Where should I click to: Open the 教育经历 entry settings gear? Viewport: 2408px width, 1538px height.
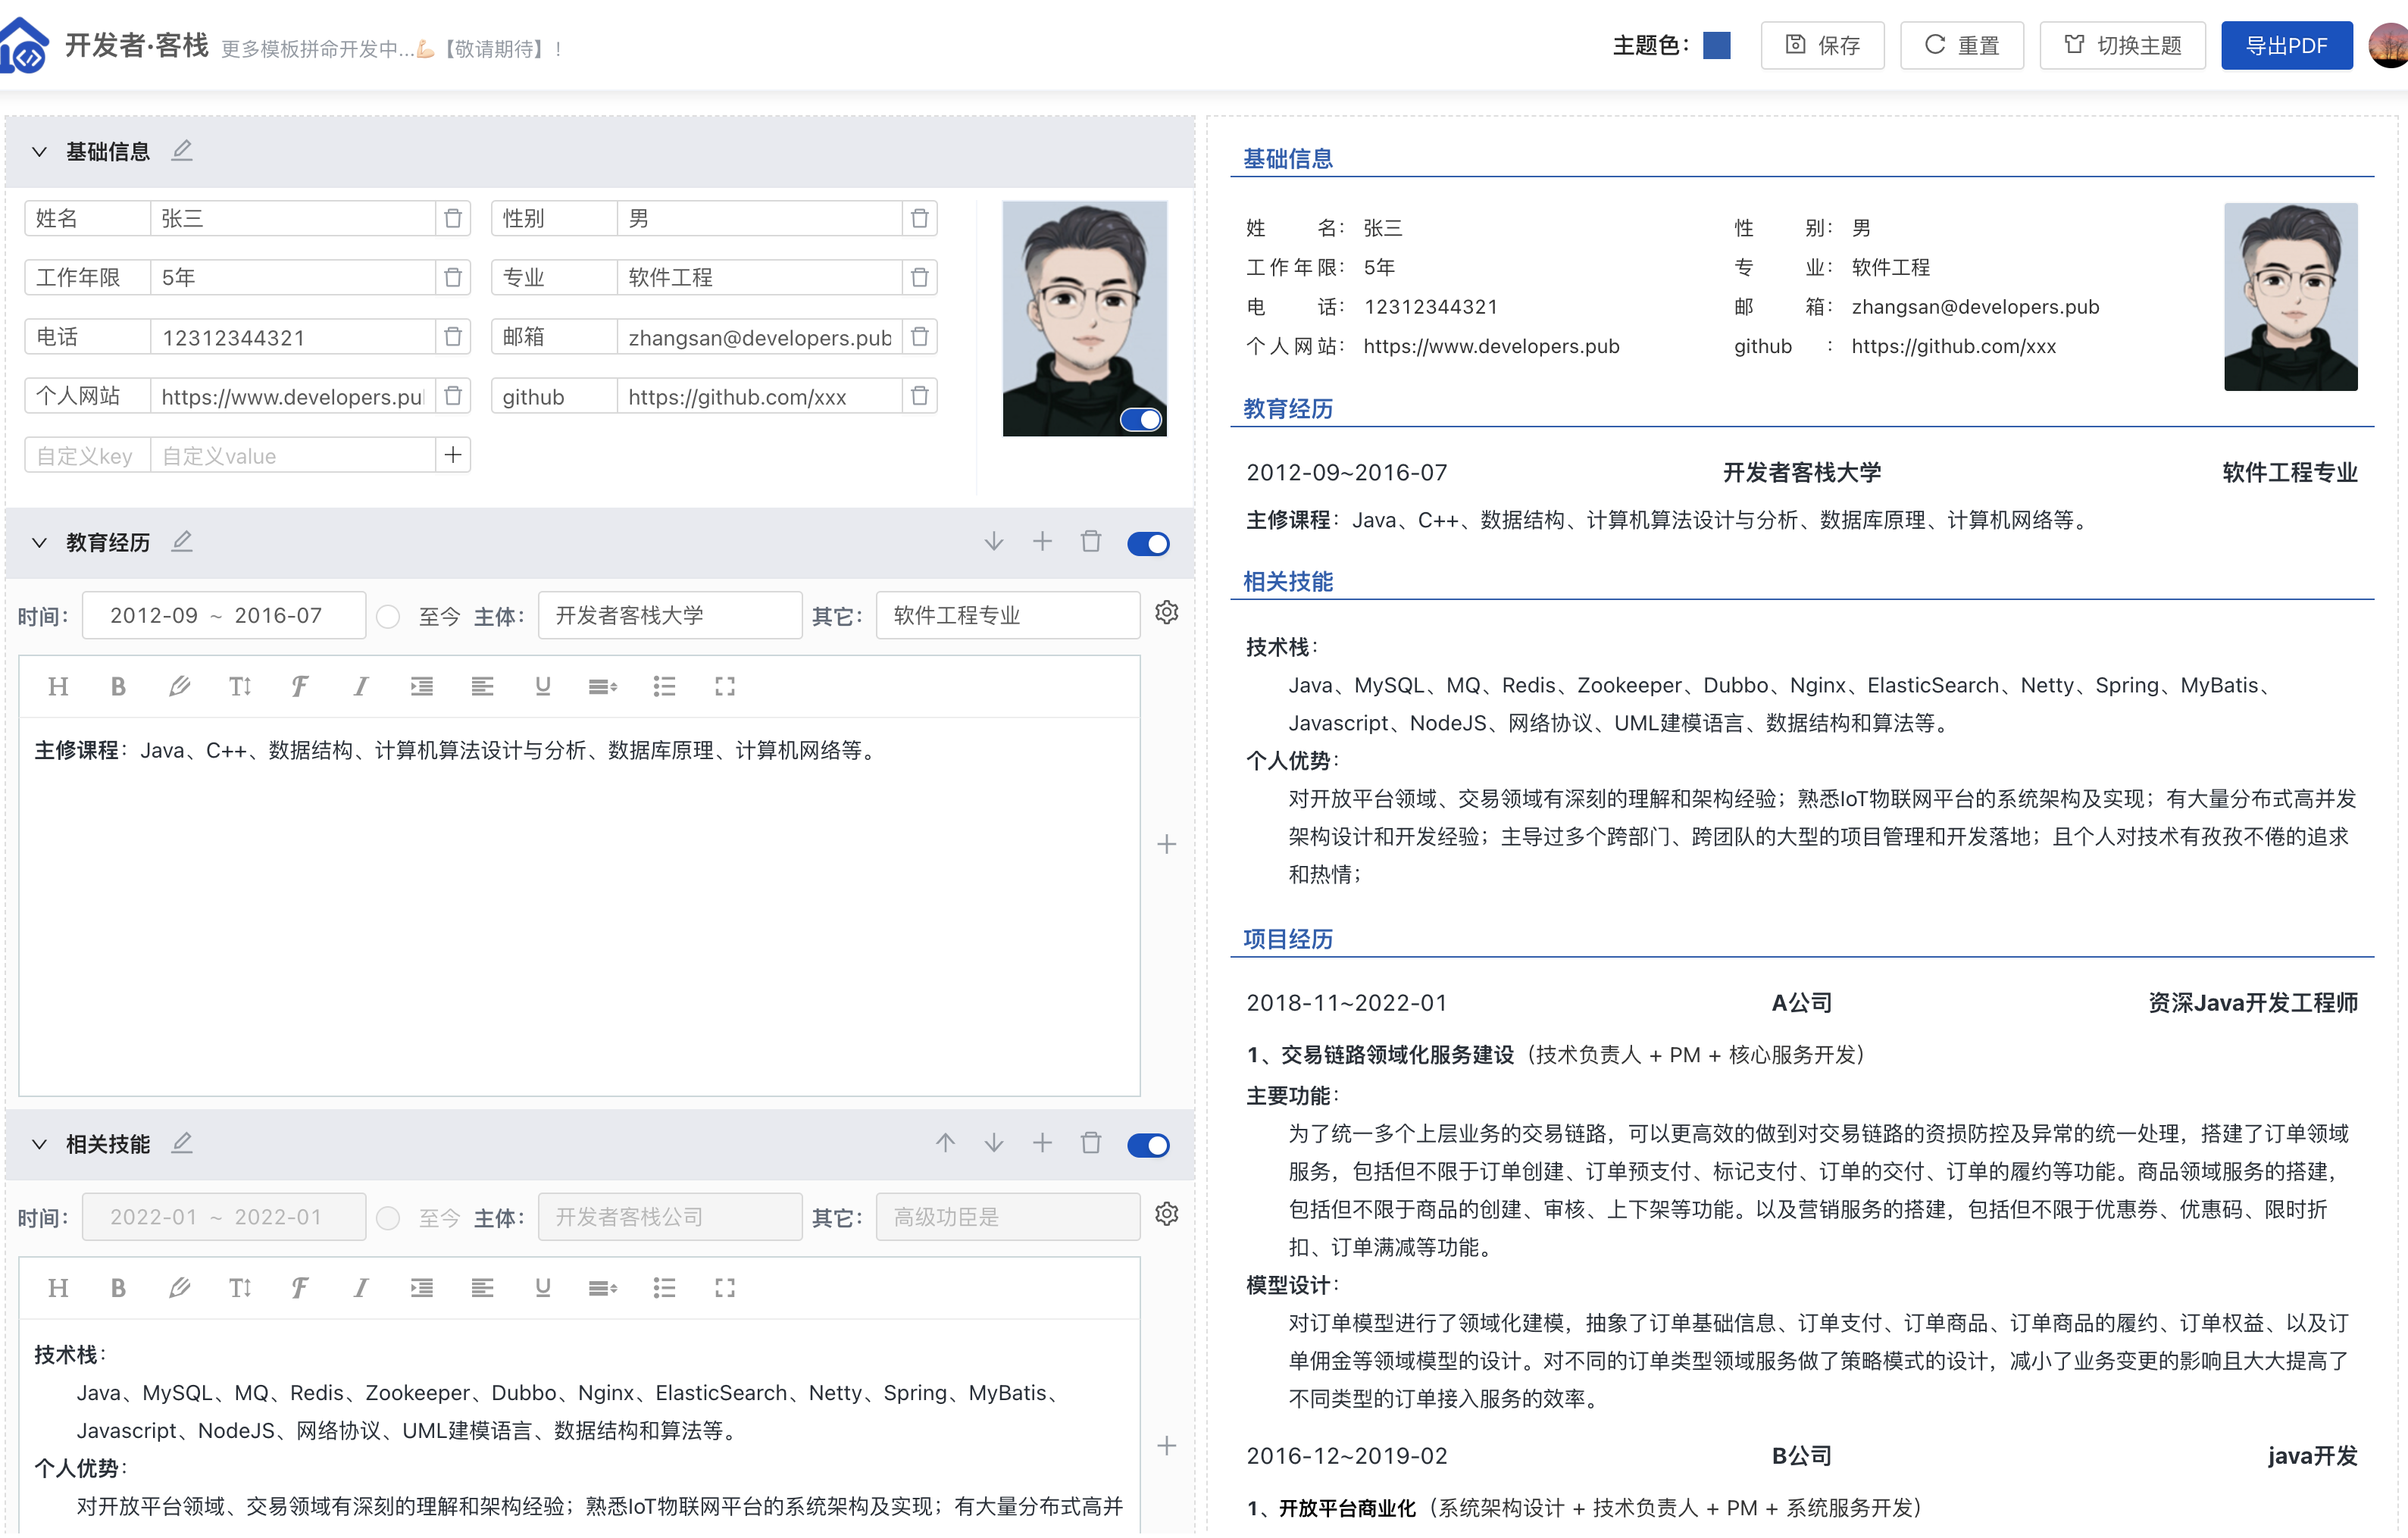click(x=1167, y=612)
